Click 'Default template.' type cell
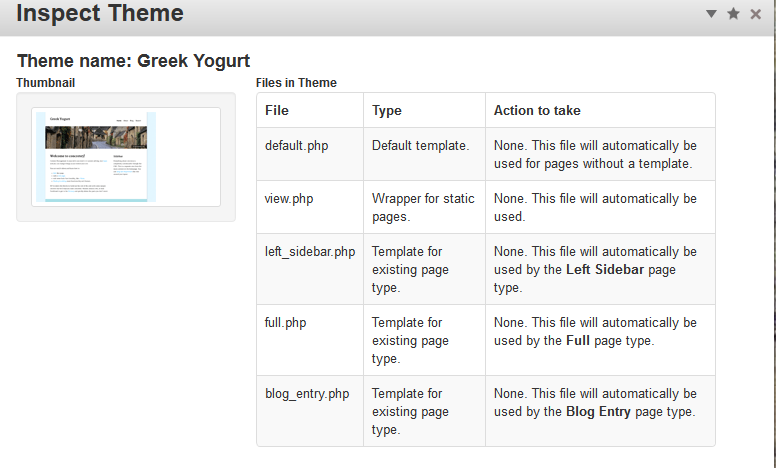This screenshot has width=776, height=468. pyautogui.click(x=420, y=145)
